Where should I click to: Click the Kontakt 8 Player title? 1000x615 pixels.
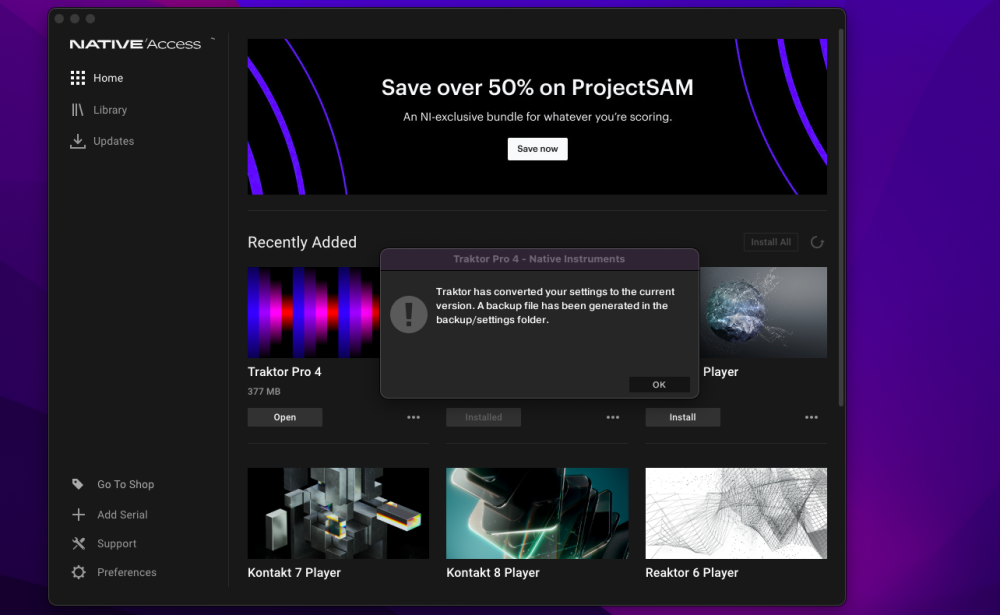(493, 573)
